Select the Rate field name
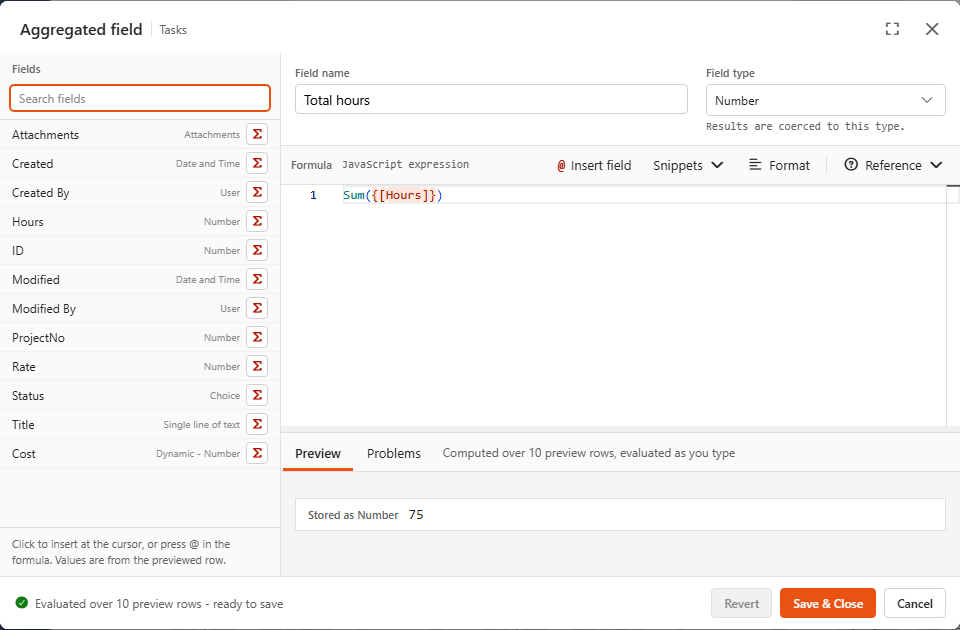This screenshot has height=630, width=960. click(x=23, y=367)
